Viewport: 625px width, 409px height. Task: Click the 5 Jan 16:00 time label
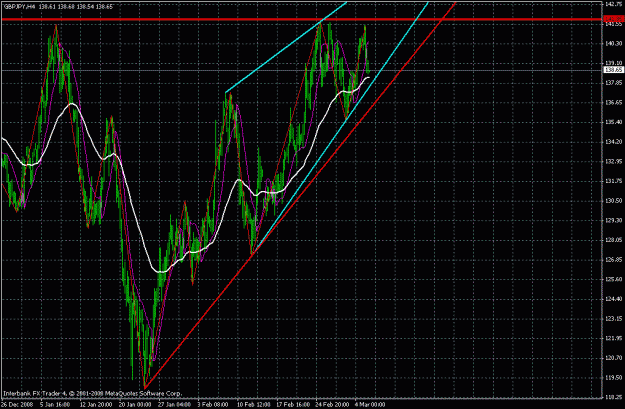pyautogui.click(x=55, y=405)
